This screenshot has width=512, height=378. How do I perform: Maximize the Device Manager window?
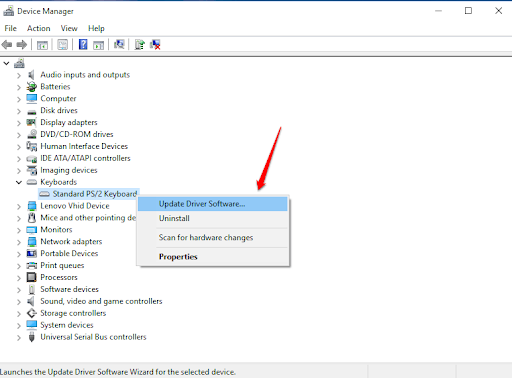point(468,11)
